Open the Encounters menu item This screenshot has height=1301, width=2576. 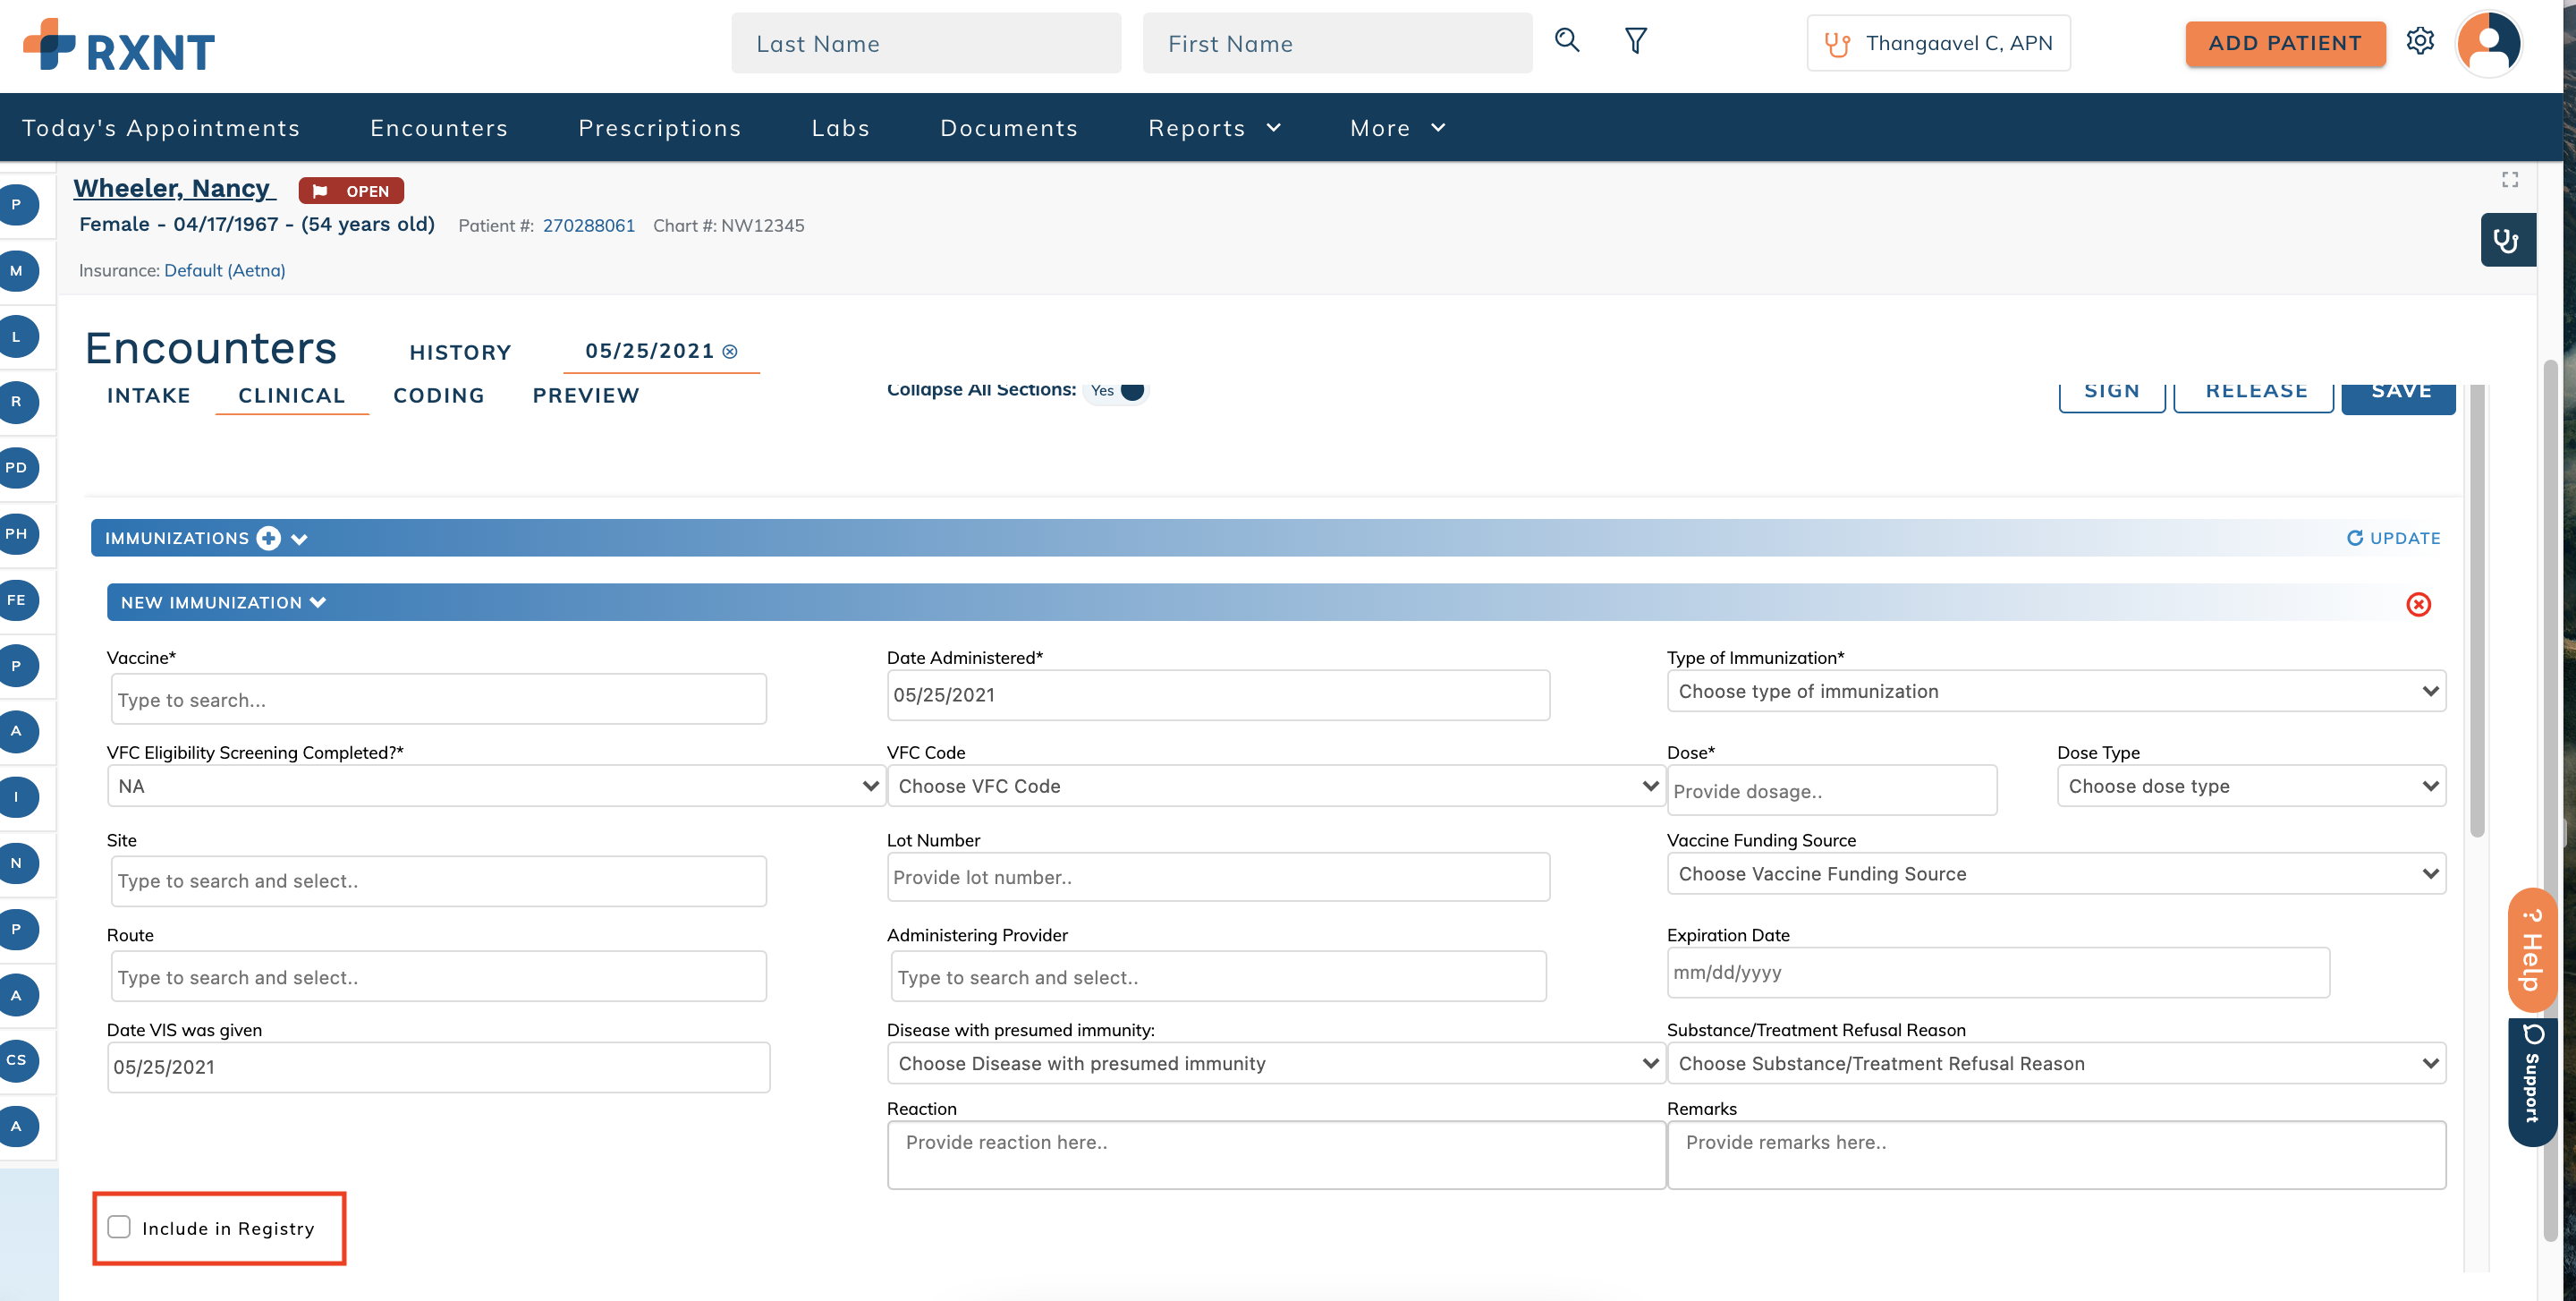tap(439, 128)
